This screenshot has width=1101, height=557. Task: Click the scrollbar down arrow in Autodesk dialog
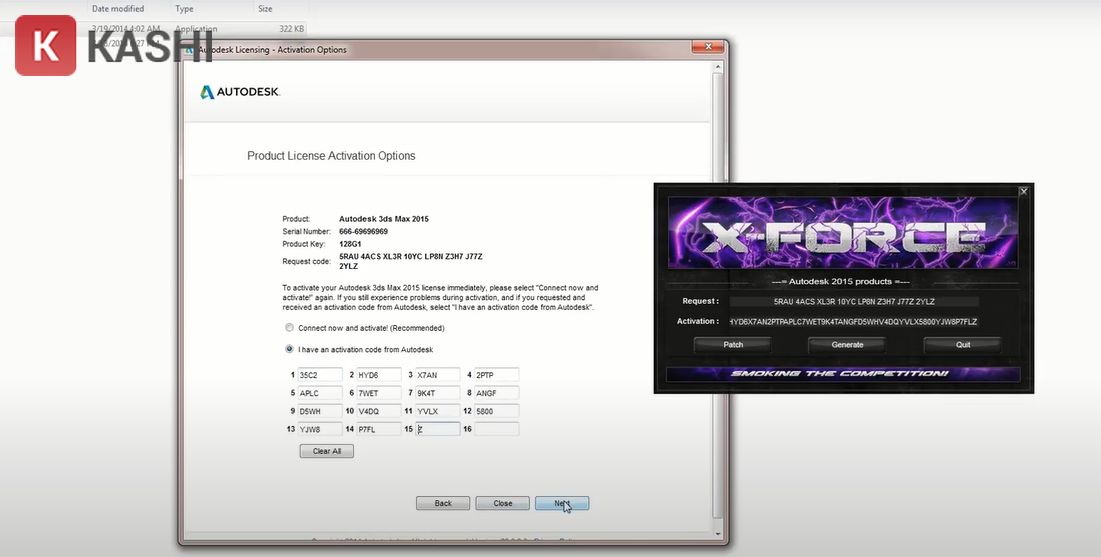(x=718, y=534)
